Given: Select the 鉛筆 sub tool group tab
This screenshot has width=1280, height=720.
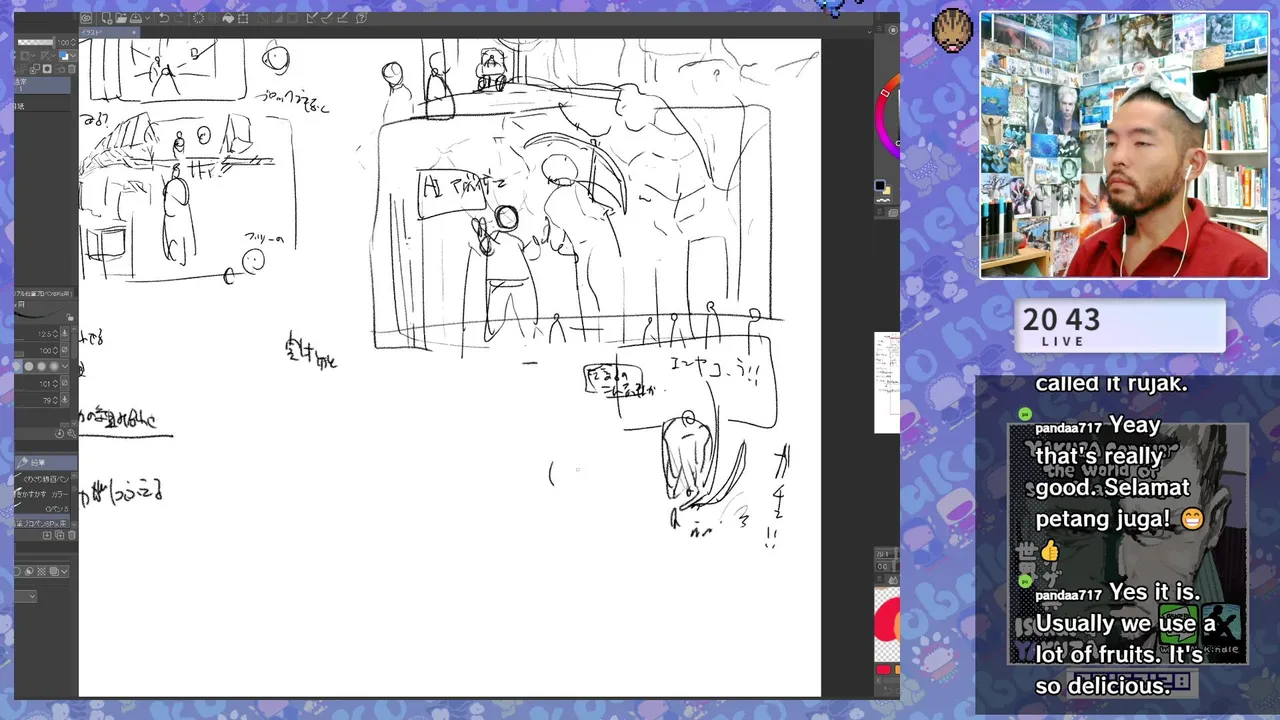Looking at the screenshot, I should click(46, 462).
